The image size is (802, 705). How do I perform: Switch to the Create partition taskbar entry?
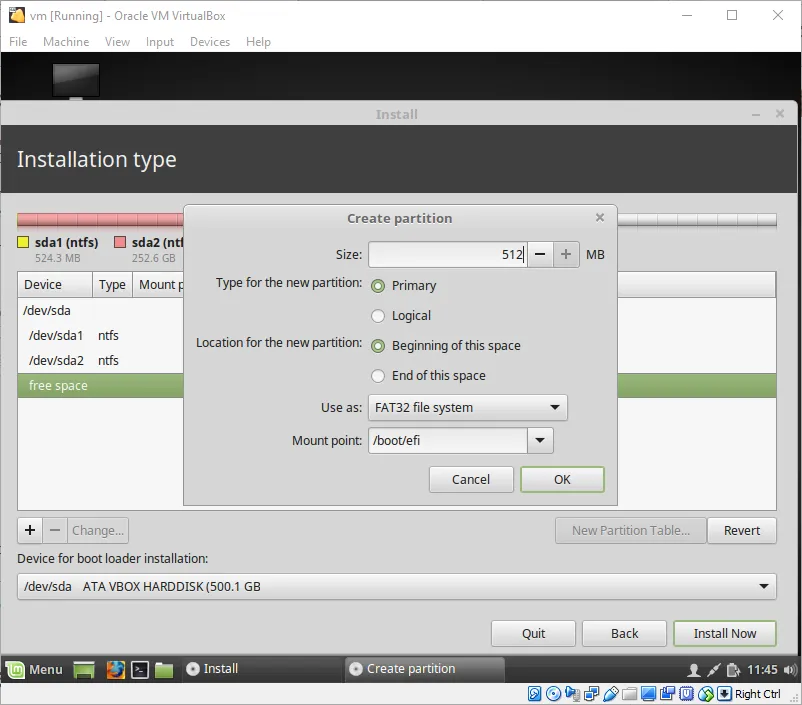425,669
